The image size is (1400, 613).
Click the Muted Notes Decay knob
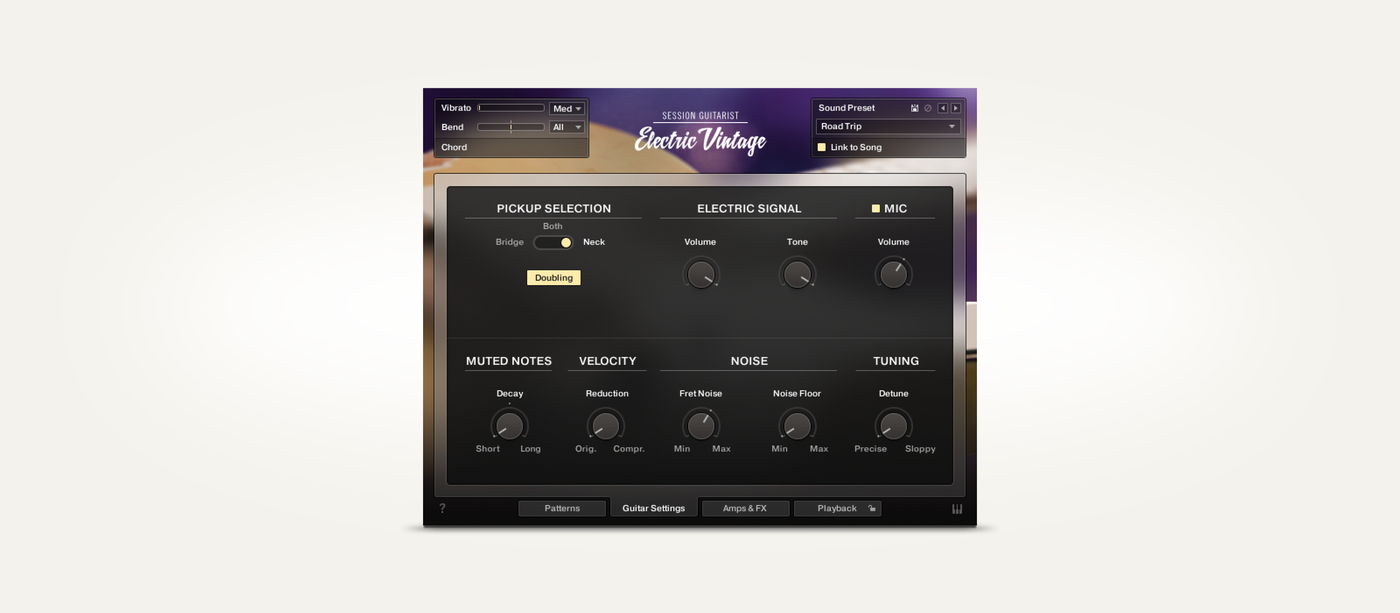click(510, 426)
